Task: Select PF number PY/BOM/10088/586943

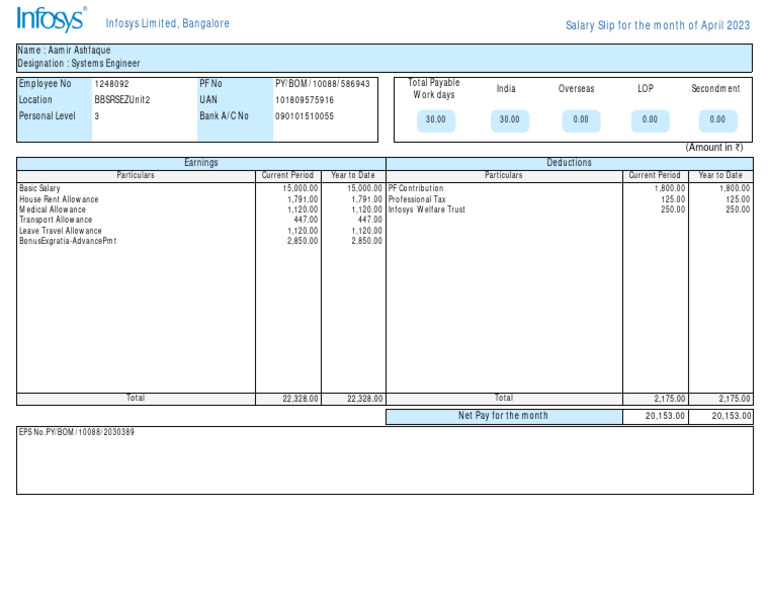Action: pos(322,84)
